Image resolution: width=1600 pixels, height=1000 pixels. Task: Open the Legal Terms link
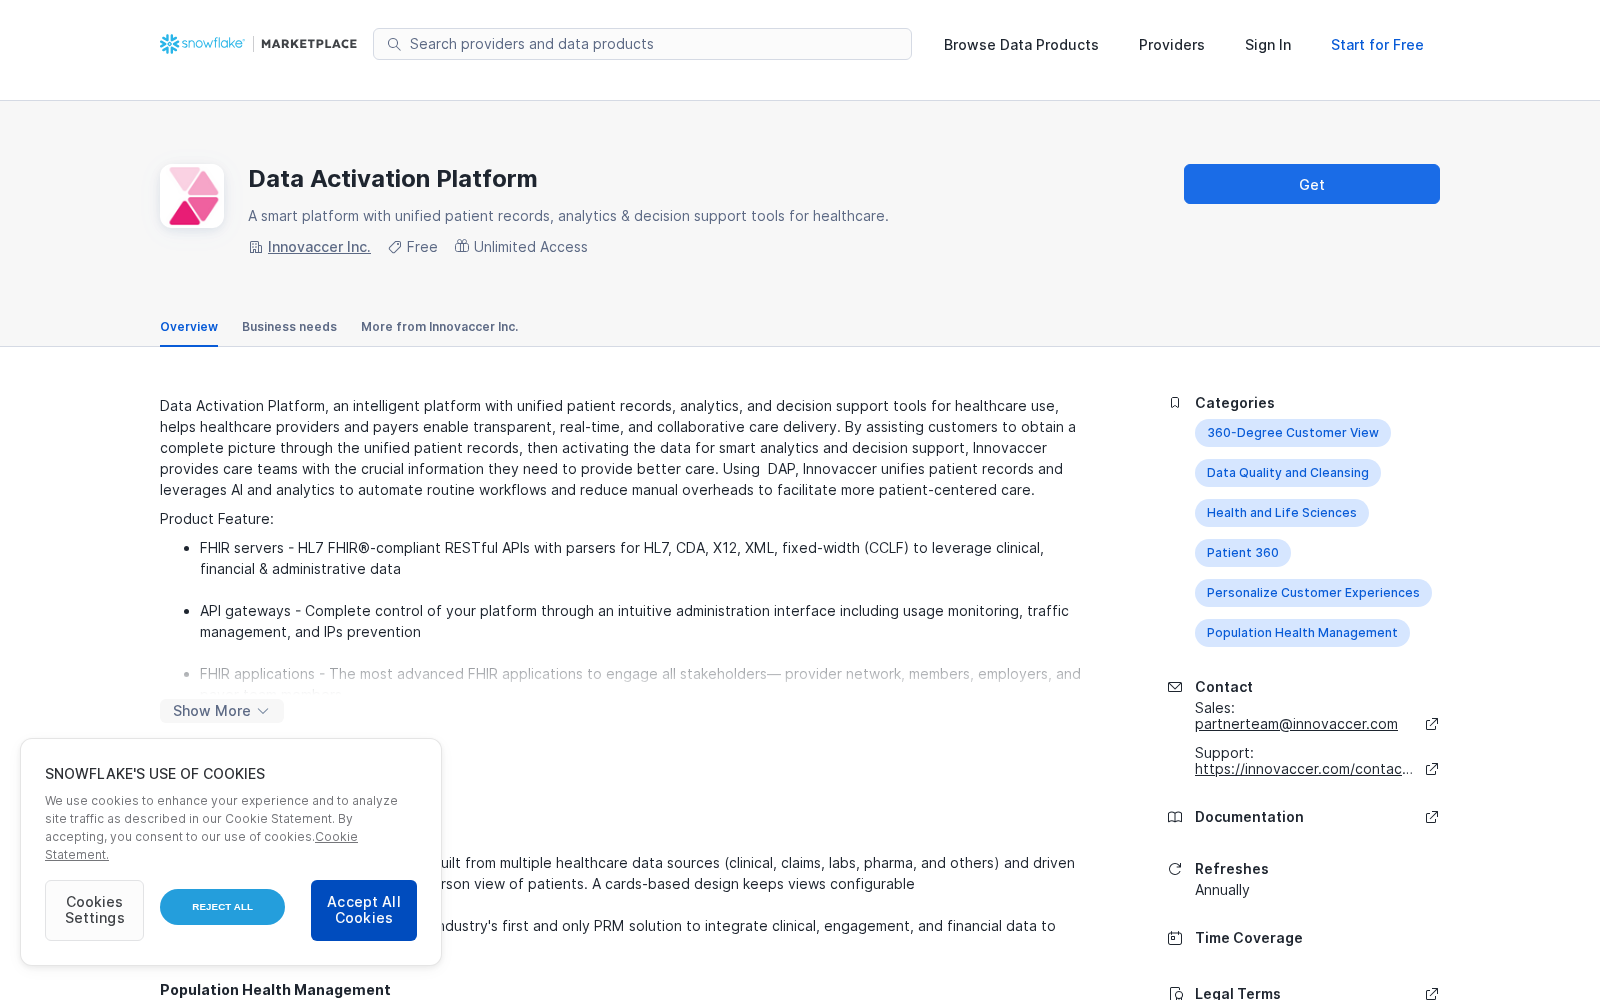1238,994
